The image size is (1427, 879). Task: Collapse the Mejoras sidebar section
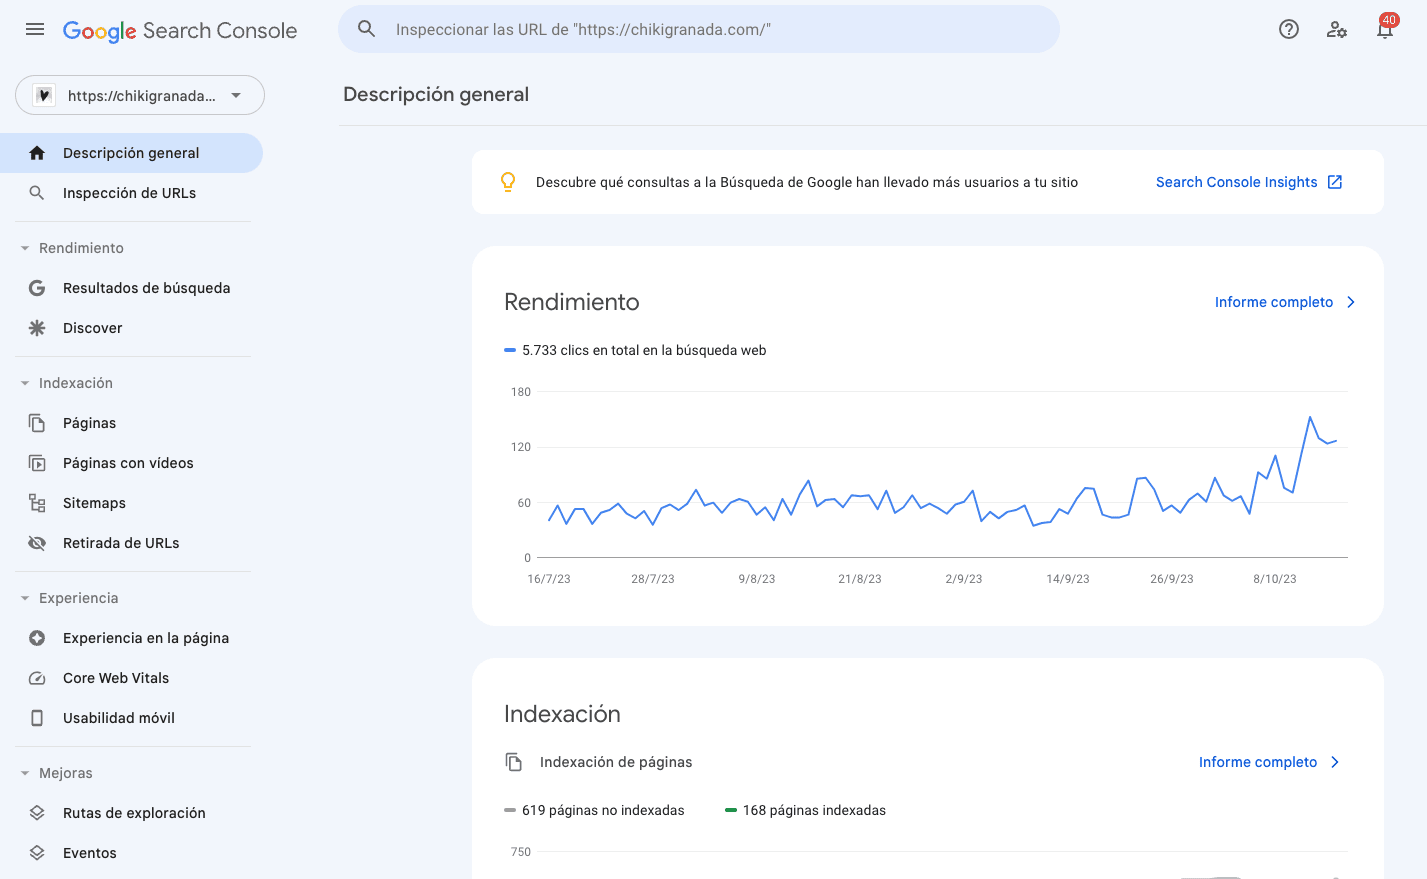coord(25,773)
